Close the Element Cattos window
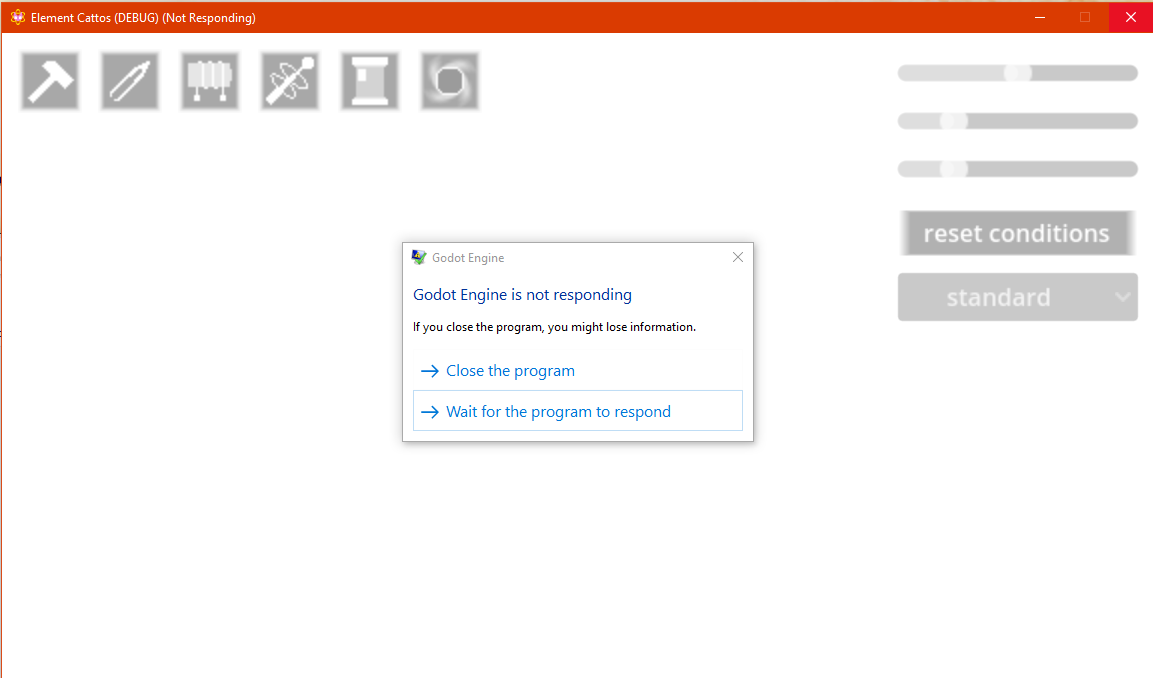 (1130, 17)
